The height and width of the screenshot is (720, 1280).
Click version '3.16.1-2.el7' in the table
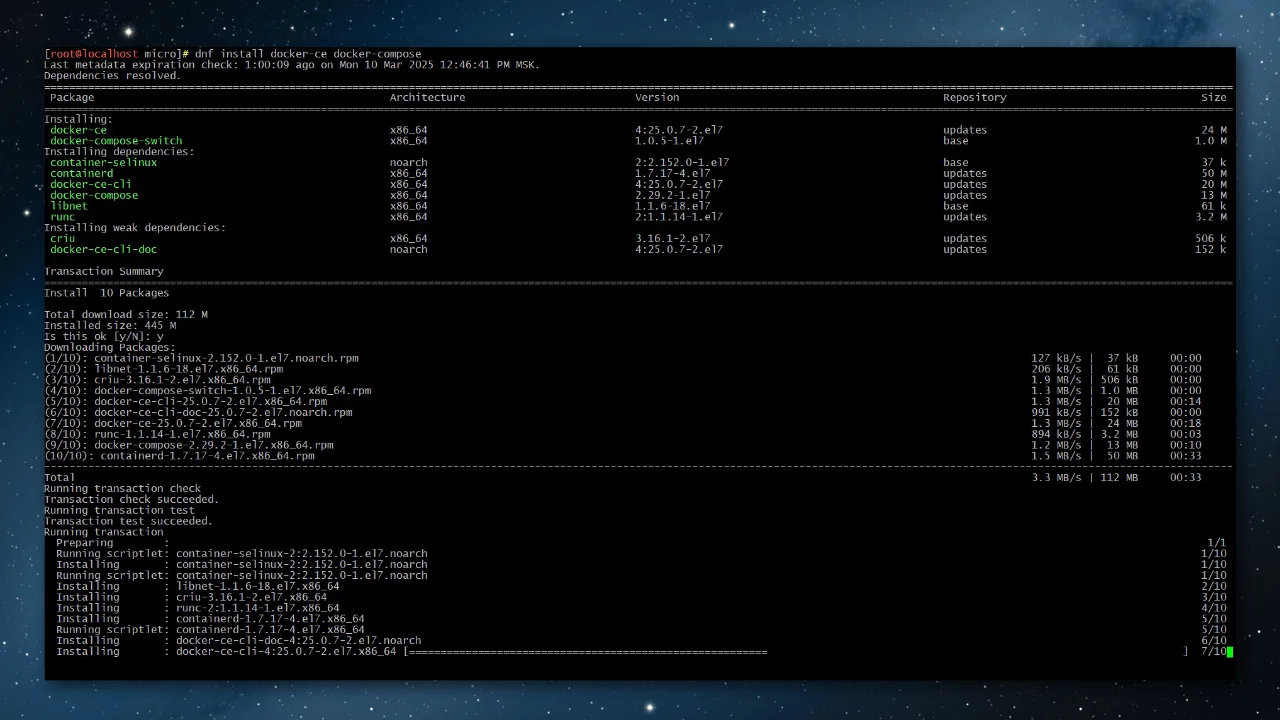[673, 239]
